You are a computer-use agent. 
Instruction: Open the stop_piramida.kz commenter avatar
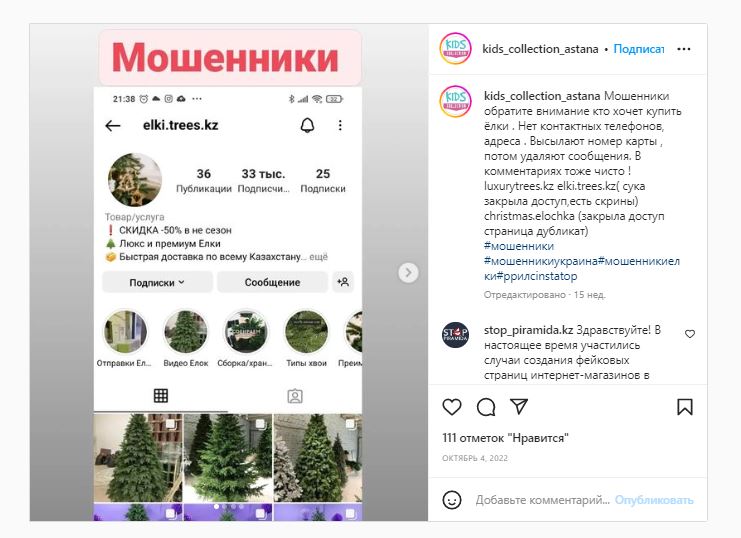pos(456,335)
